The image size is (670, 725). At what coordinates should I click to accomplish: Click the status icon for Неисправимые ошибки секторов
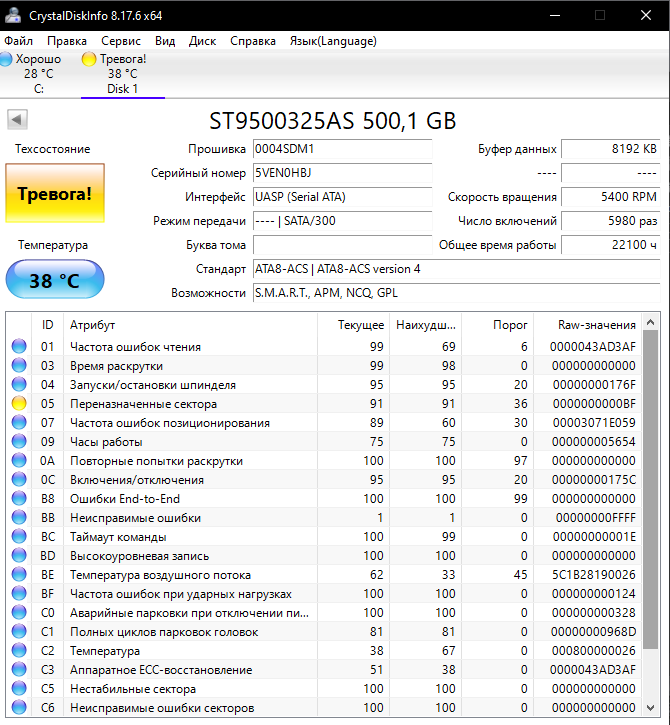point(19,707)
